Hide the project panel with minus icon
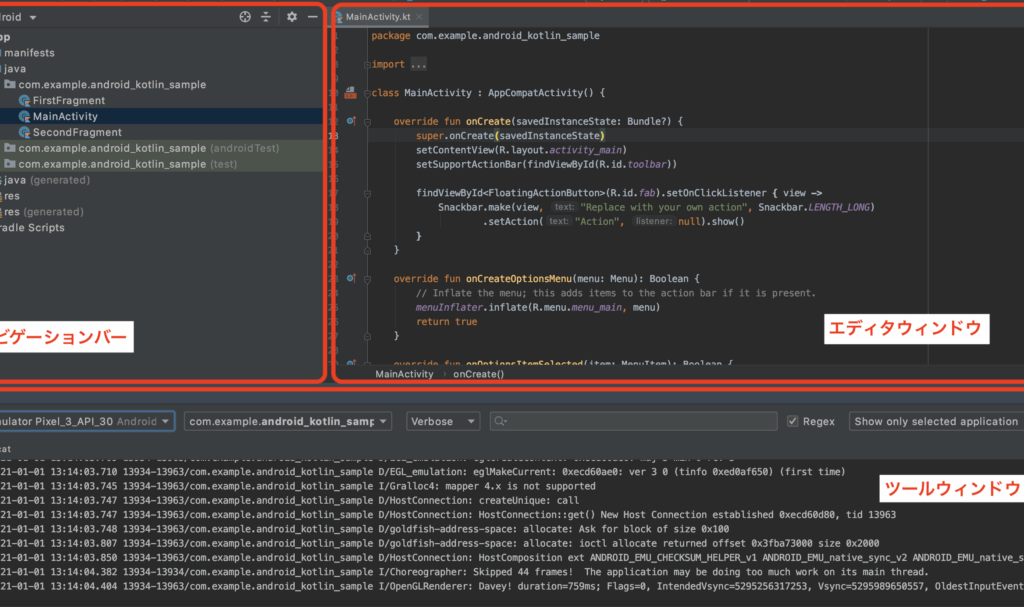Image resolution: width=1024 pixels, height=607 pixels. click(x=313, y=17)
